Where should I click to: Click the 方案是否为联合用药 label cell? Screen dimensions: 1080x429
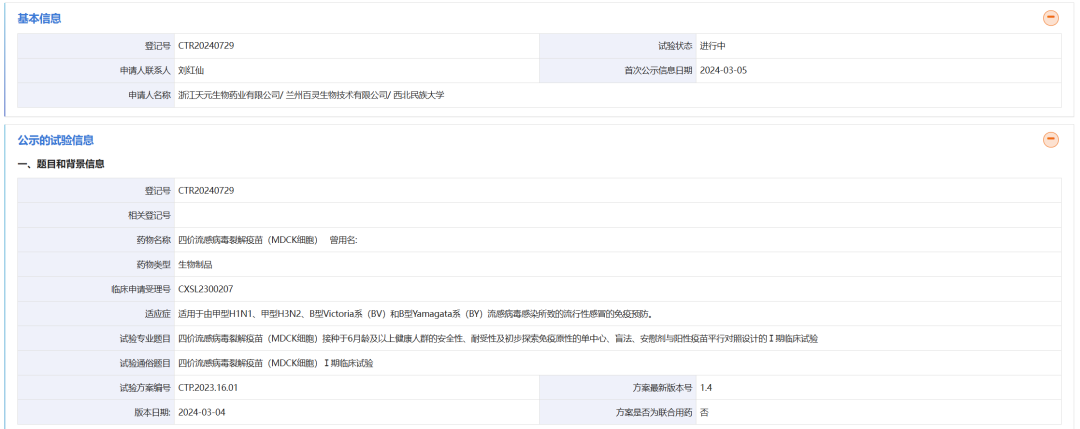click(x=618, y=412)
